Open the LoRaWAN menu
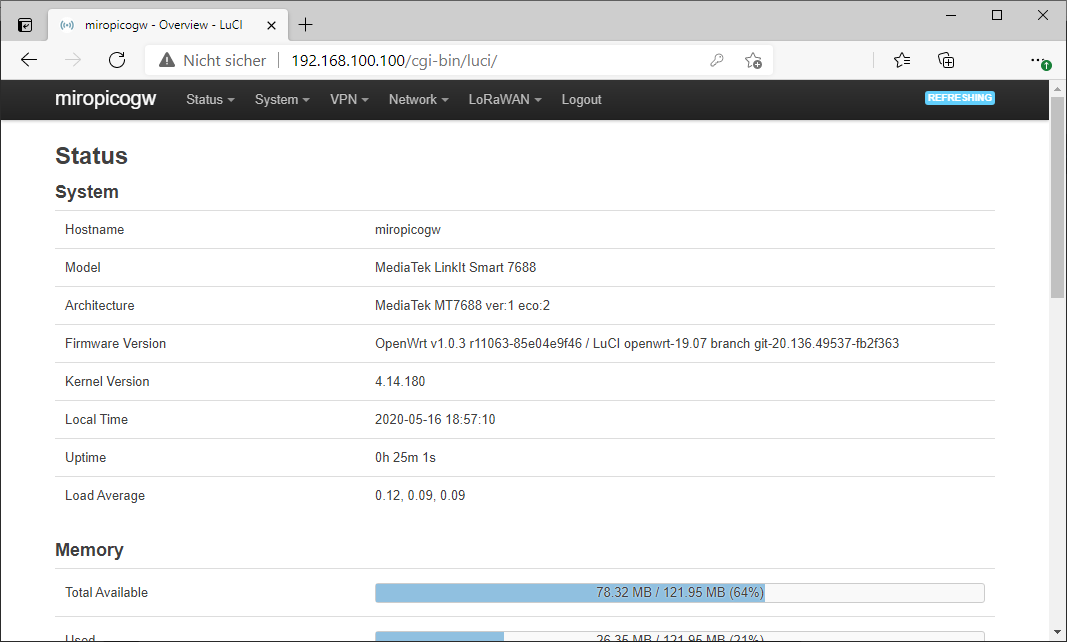Viewport: 1067px width, 642px height. click(505, 100)
